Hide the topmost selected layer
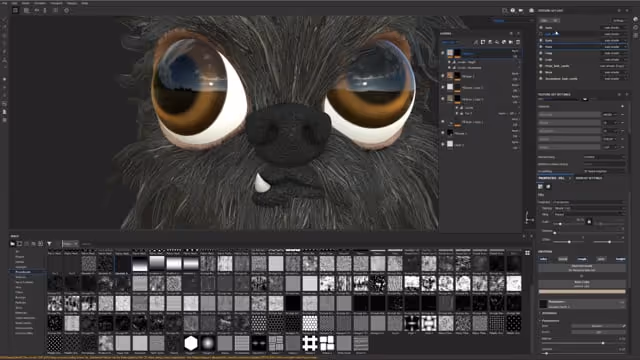 pyautogui.click(x=443, y=53)
